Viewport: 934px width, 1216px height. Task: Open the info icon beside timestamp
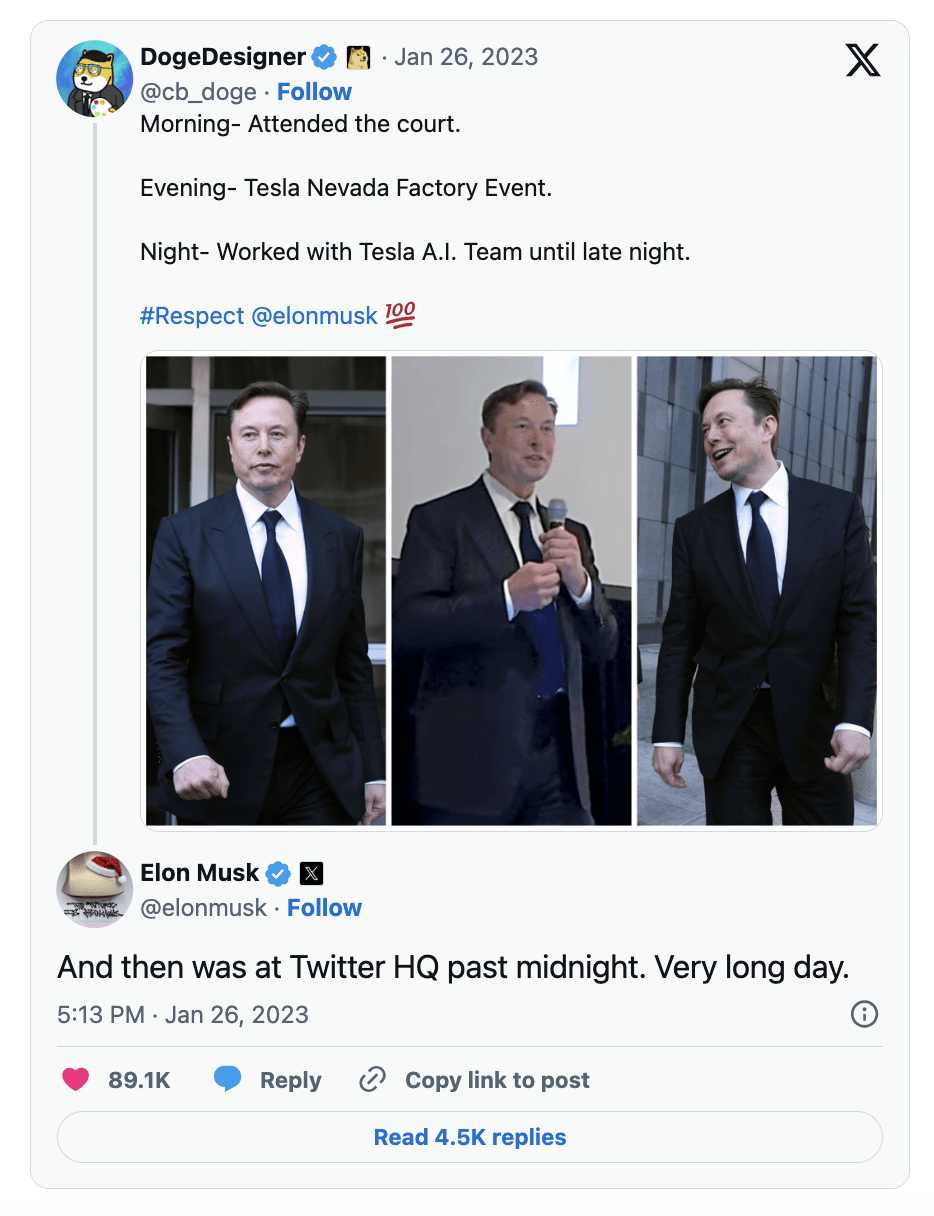coord(864,1014)
